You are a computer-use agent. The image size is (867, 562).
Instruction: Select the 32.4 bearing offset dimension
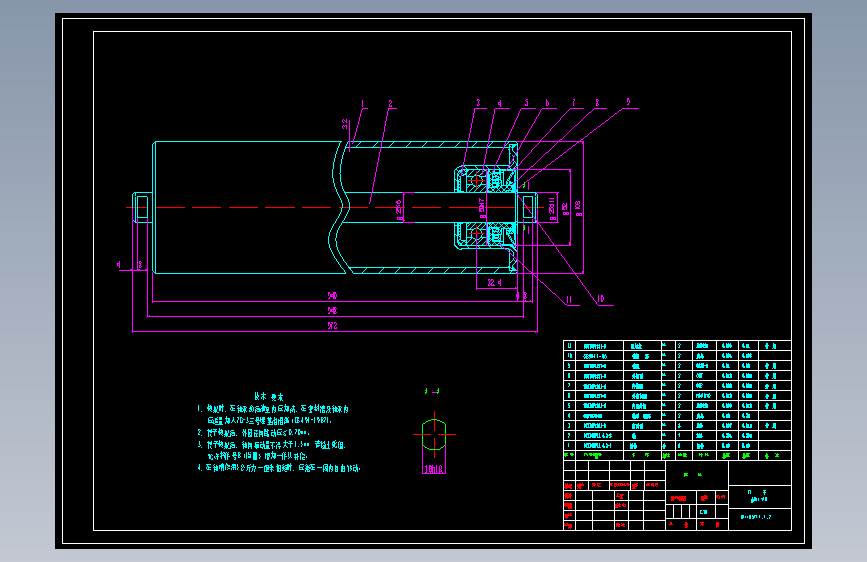point(494,283)
